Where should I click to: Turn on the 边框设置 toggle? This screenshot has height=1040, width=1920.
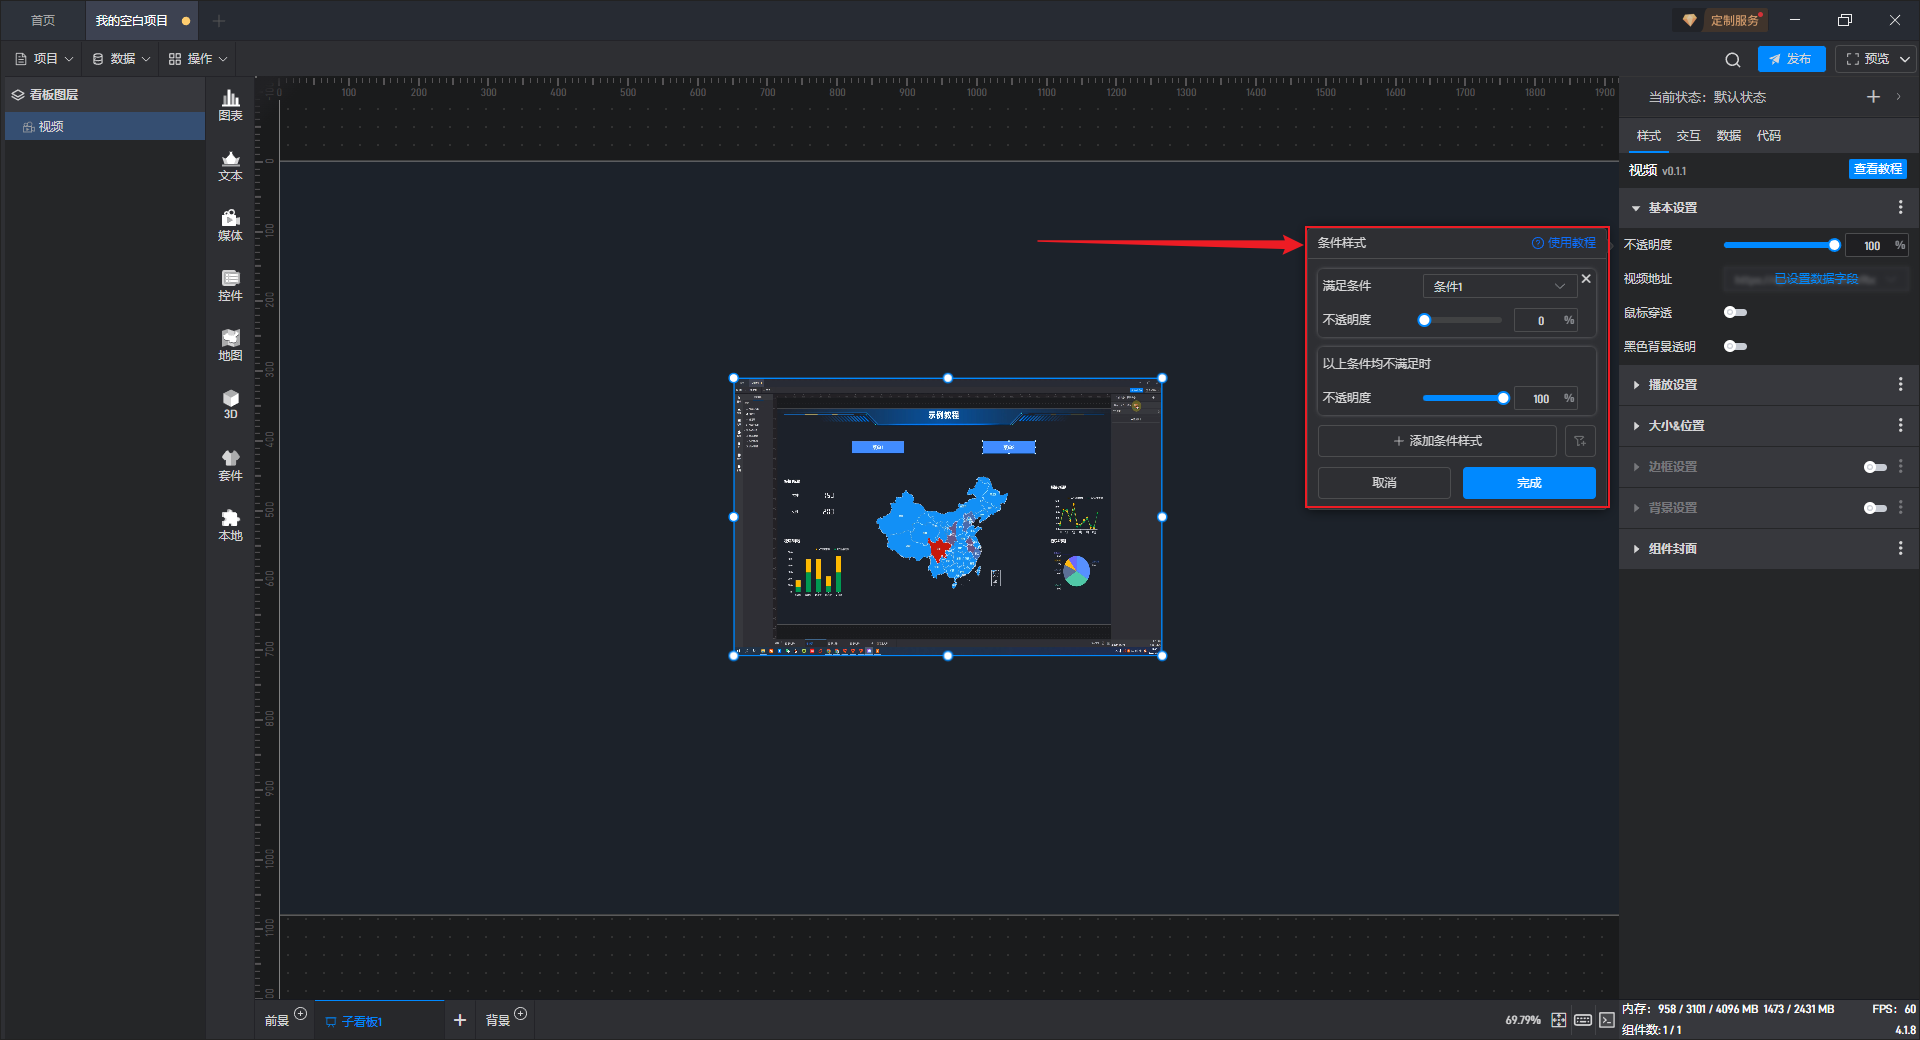tap(1874, 467)
